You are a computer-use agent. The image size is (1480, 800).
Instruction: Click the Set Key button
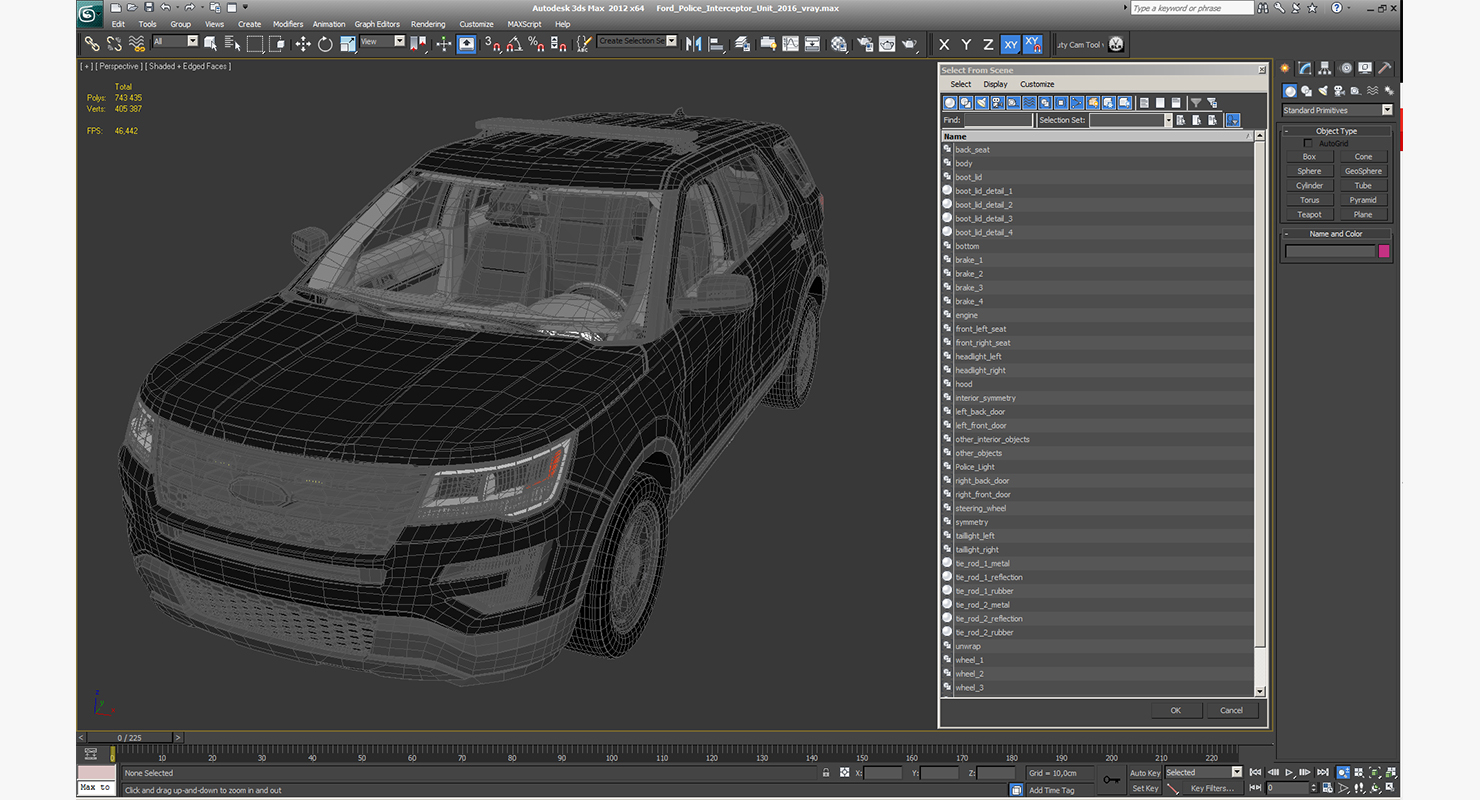[1145, 788]
